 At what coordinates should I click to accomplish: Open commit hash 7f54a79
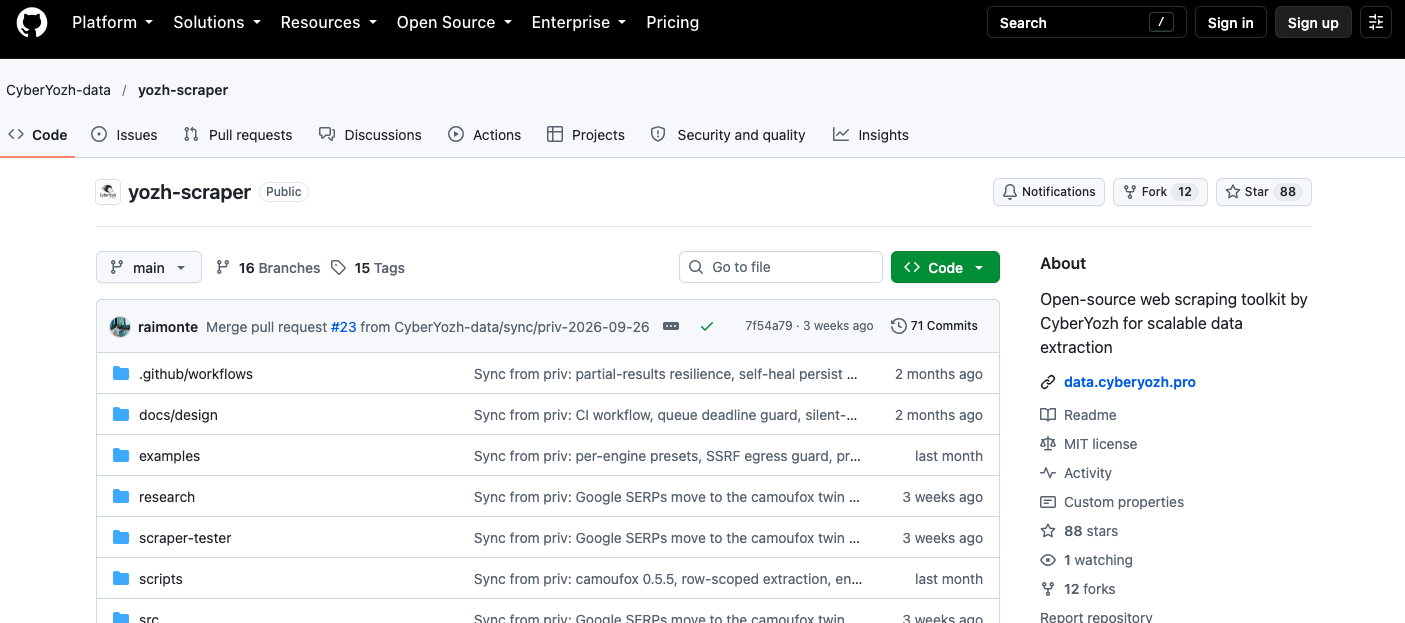pyautogui.click(x=769, y=326)
